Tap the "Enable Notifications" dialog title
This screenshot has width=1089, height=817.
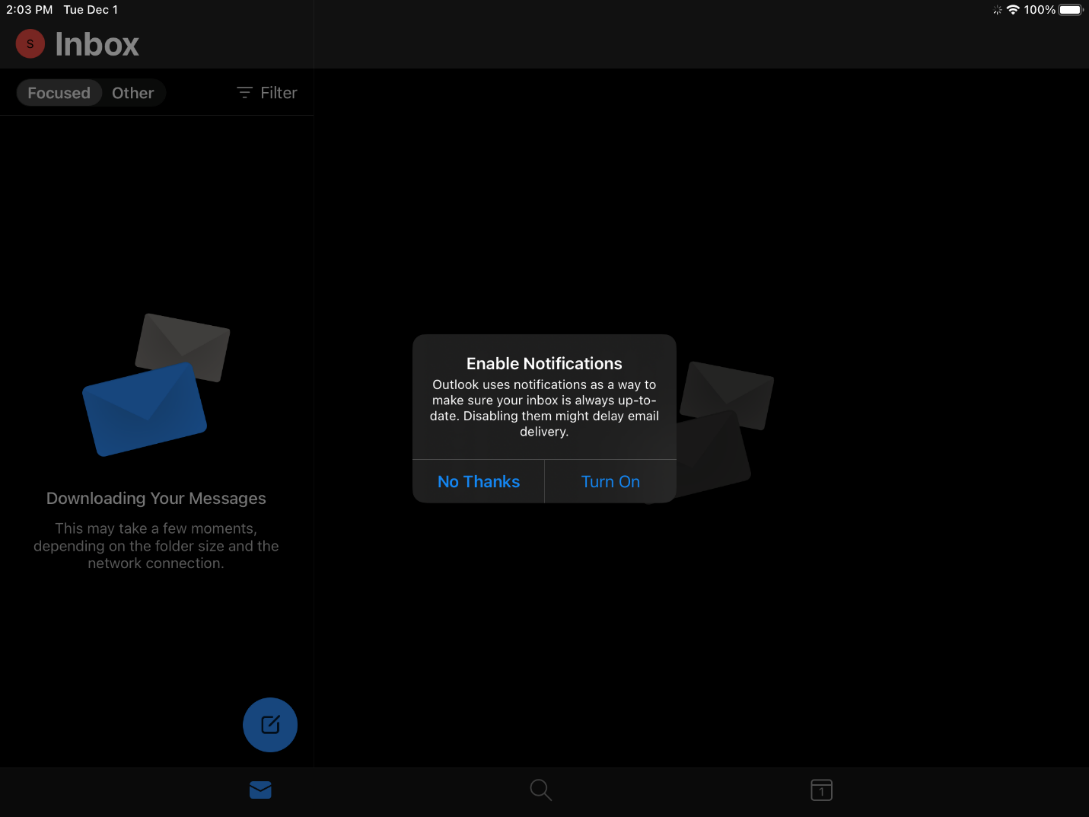tap(544, 363)
